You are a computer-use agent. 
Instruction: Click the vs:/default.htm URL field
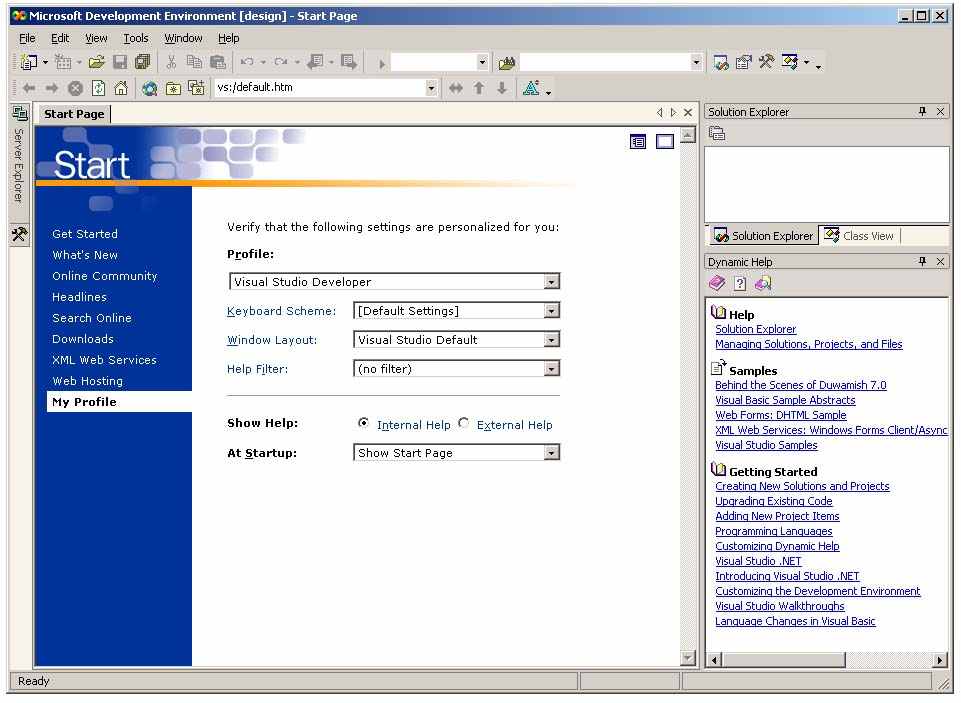pos(318,88)
